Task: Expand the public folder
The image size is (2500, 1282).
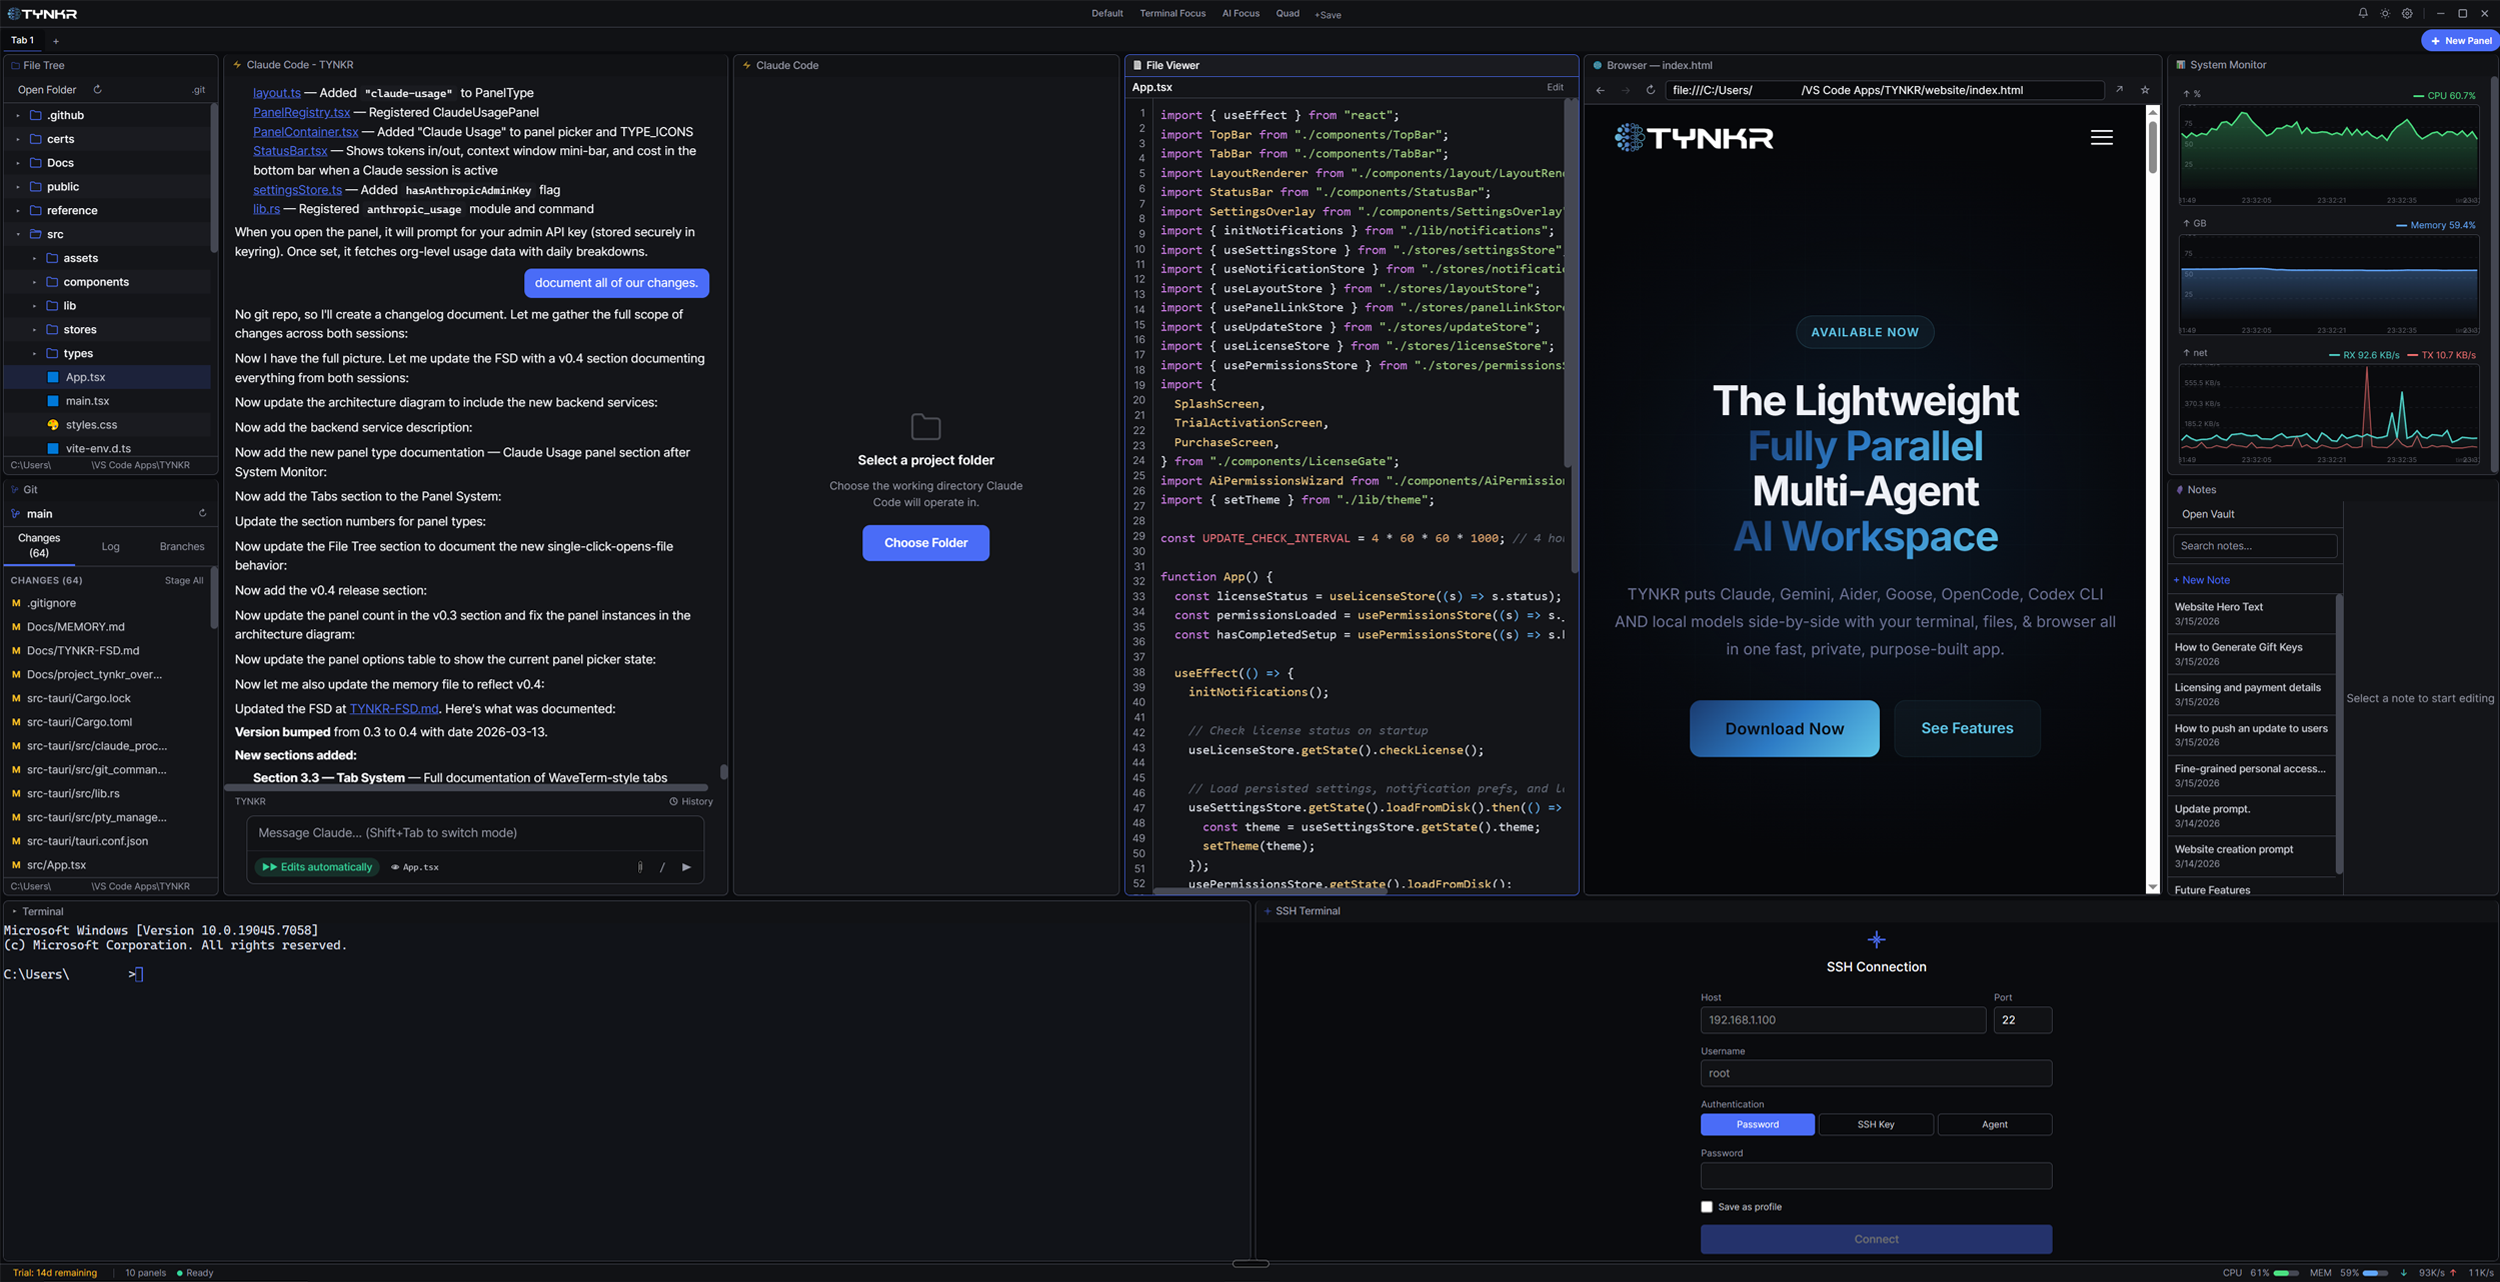Action: click(17, 187)
